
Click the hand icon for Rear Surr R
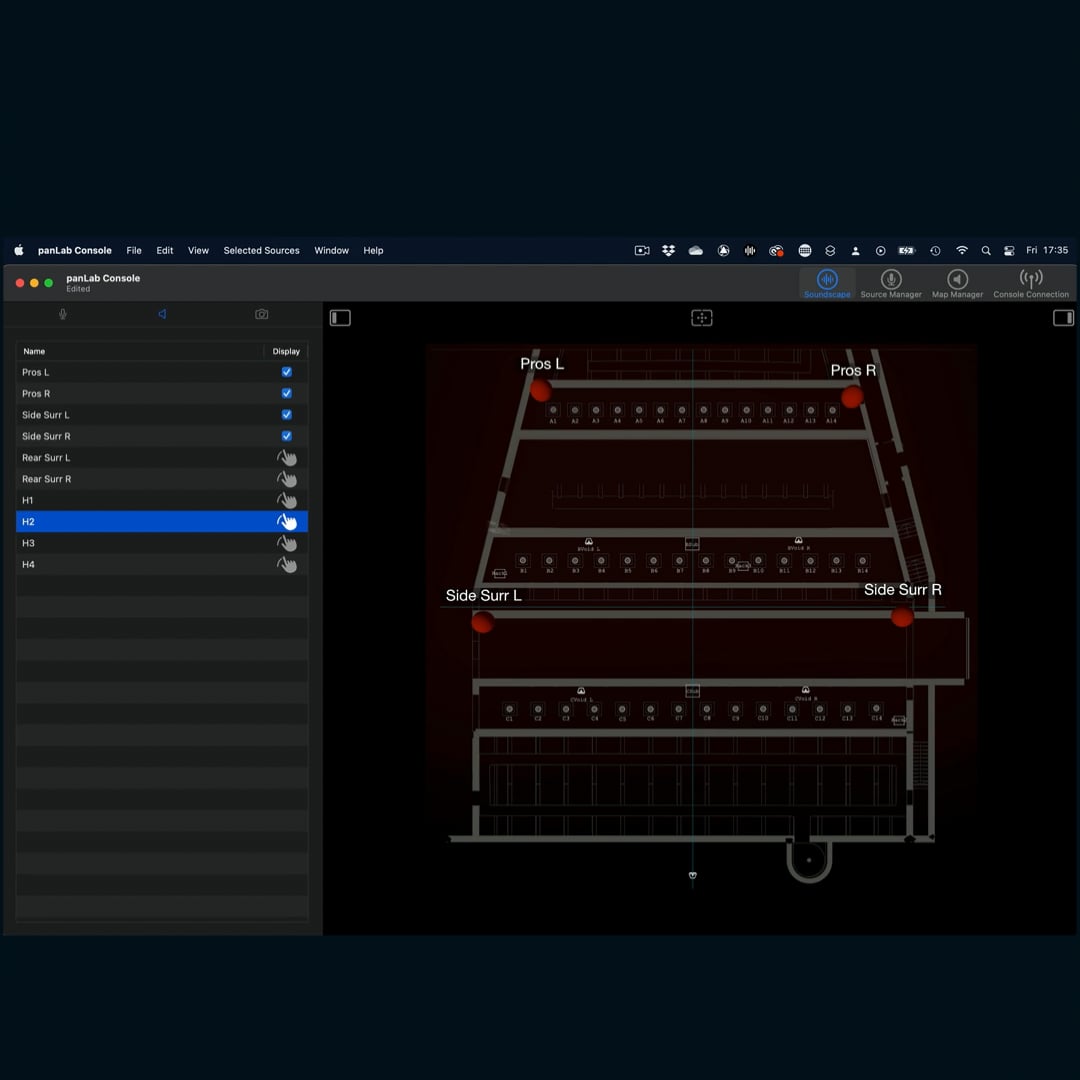click(287, 479)
